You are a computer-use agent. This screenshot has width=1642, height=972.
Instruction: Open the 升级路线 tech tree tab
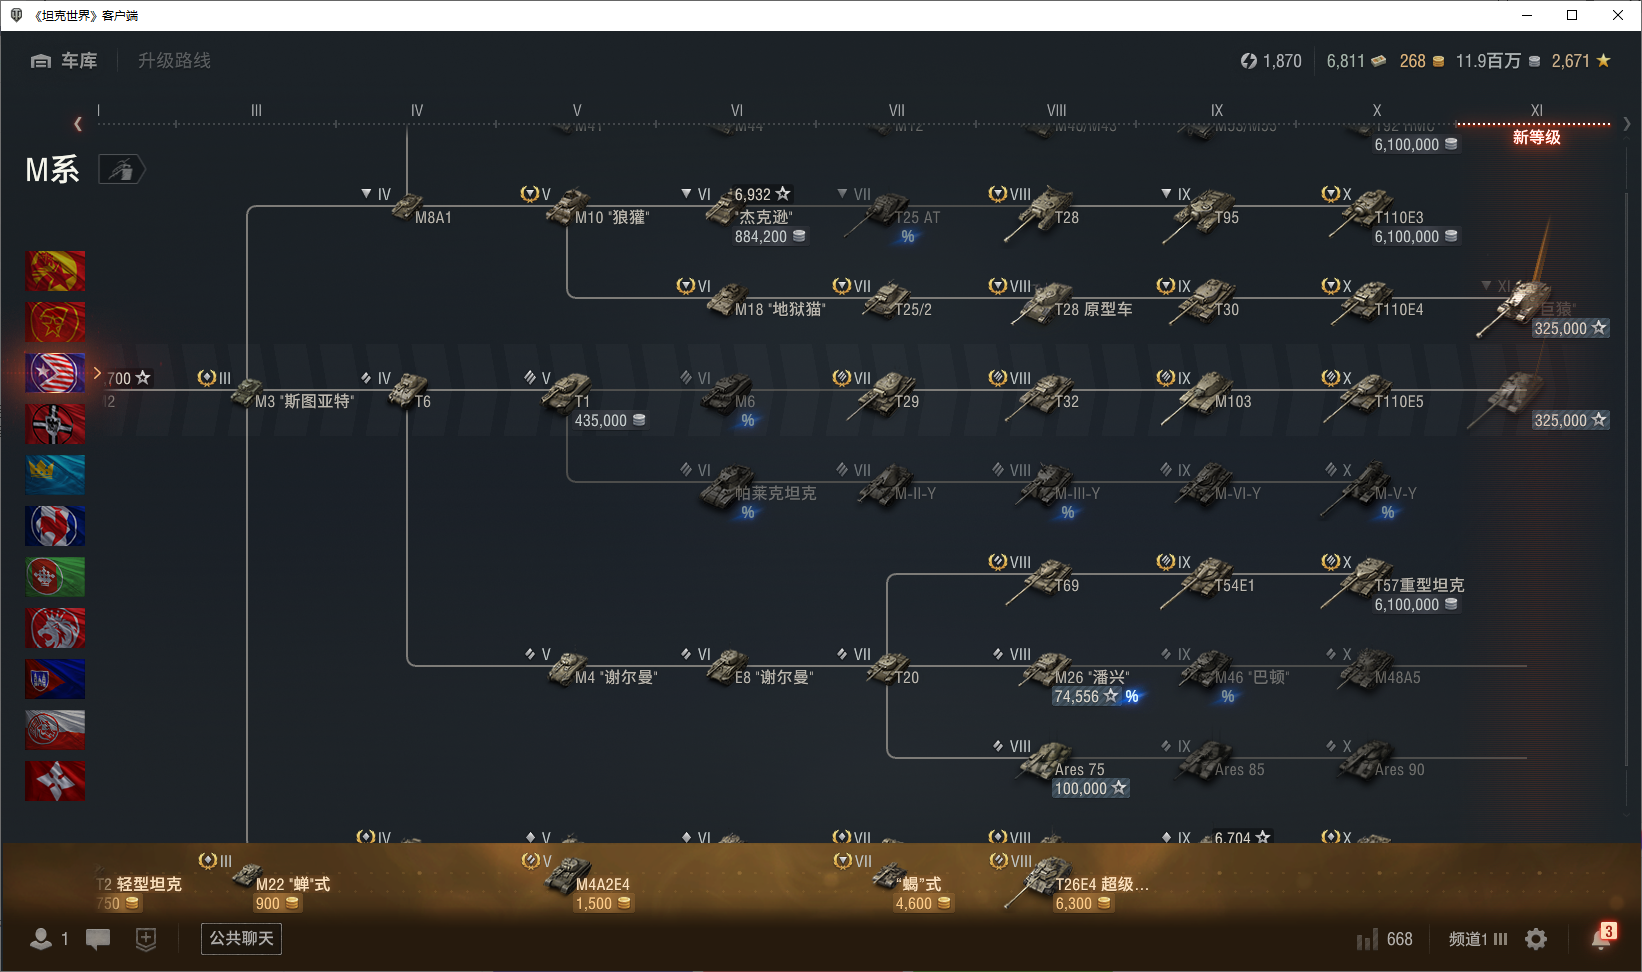pyautogui.click(x=174, y=61)
